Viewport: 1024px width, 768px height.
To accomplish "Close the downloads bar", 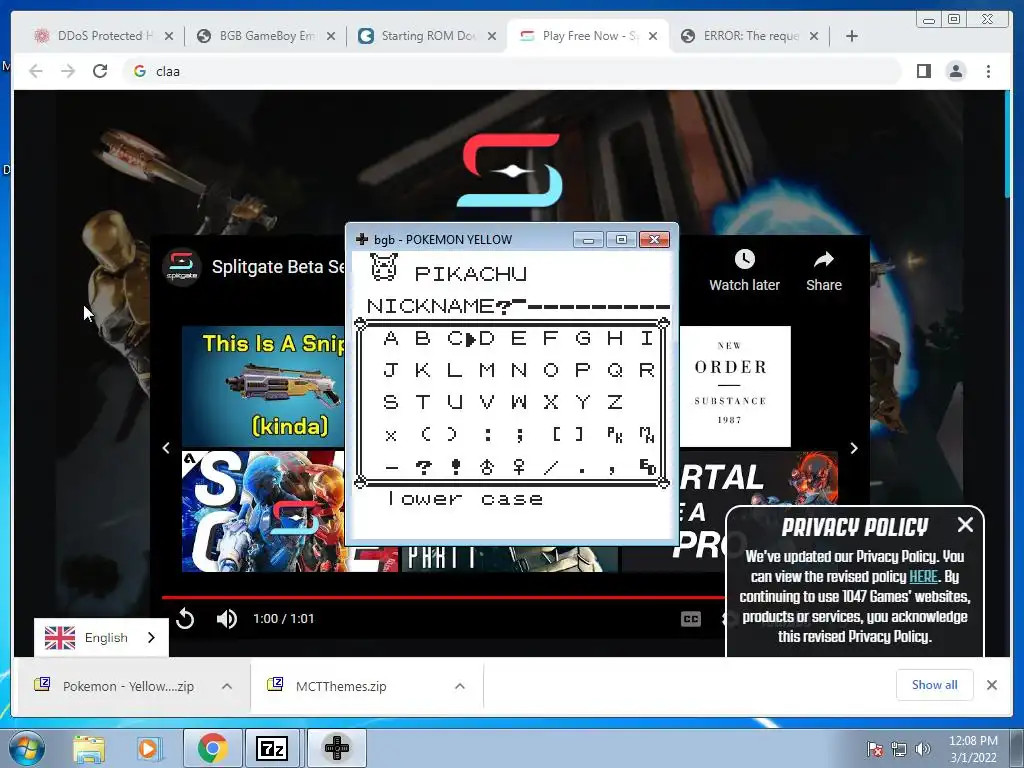I will tap(991, 685).
